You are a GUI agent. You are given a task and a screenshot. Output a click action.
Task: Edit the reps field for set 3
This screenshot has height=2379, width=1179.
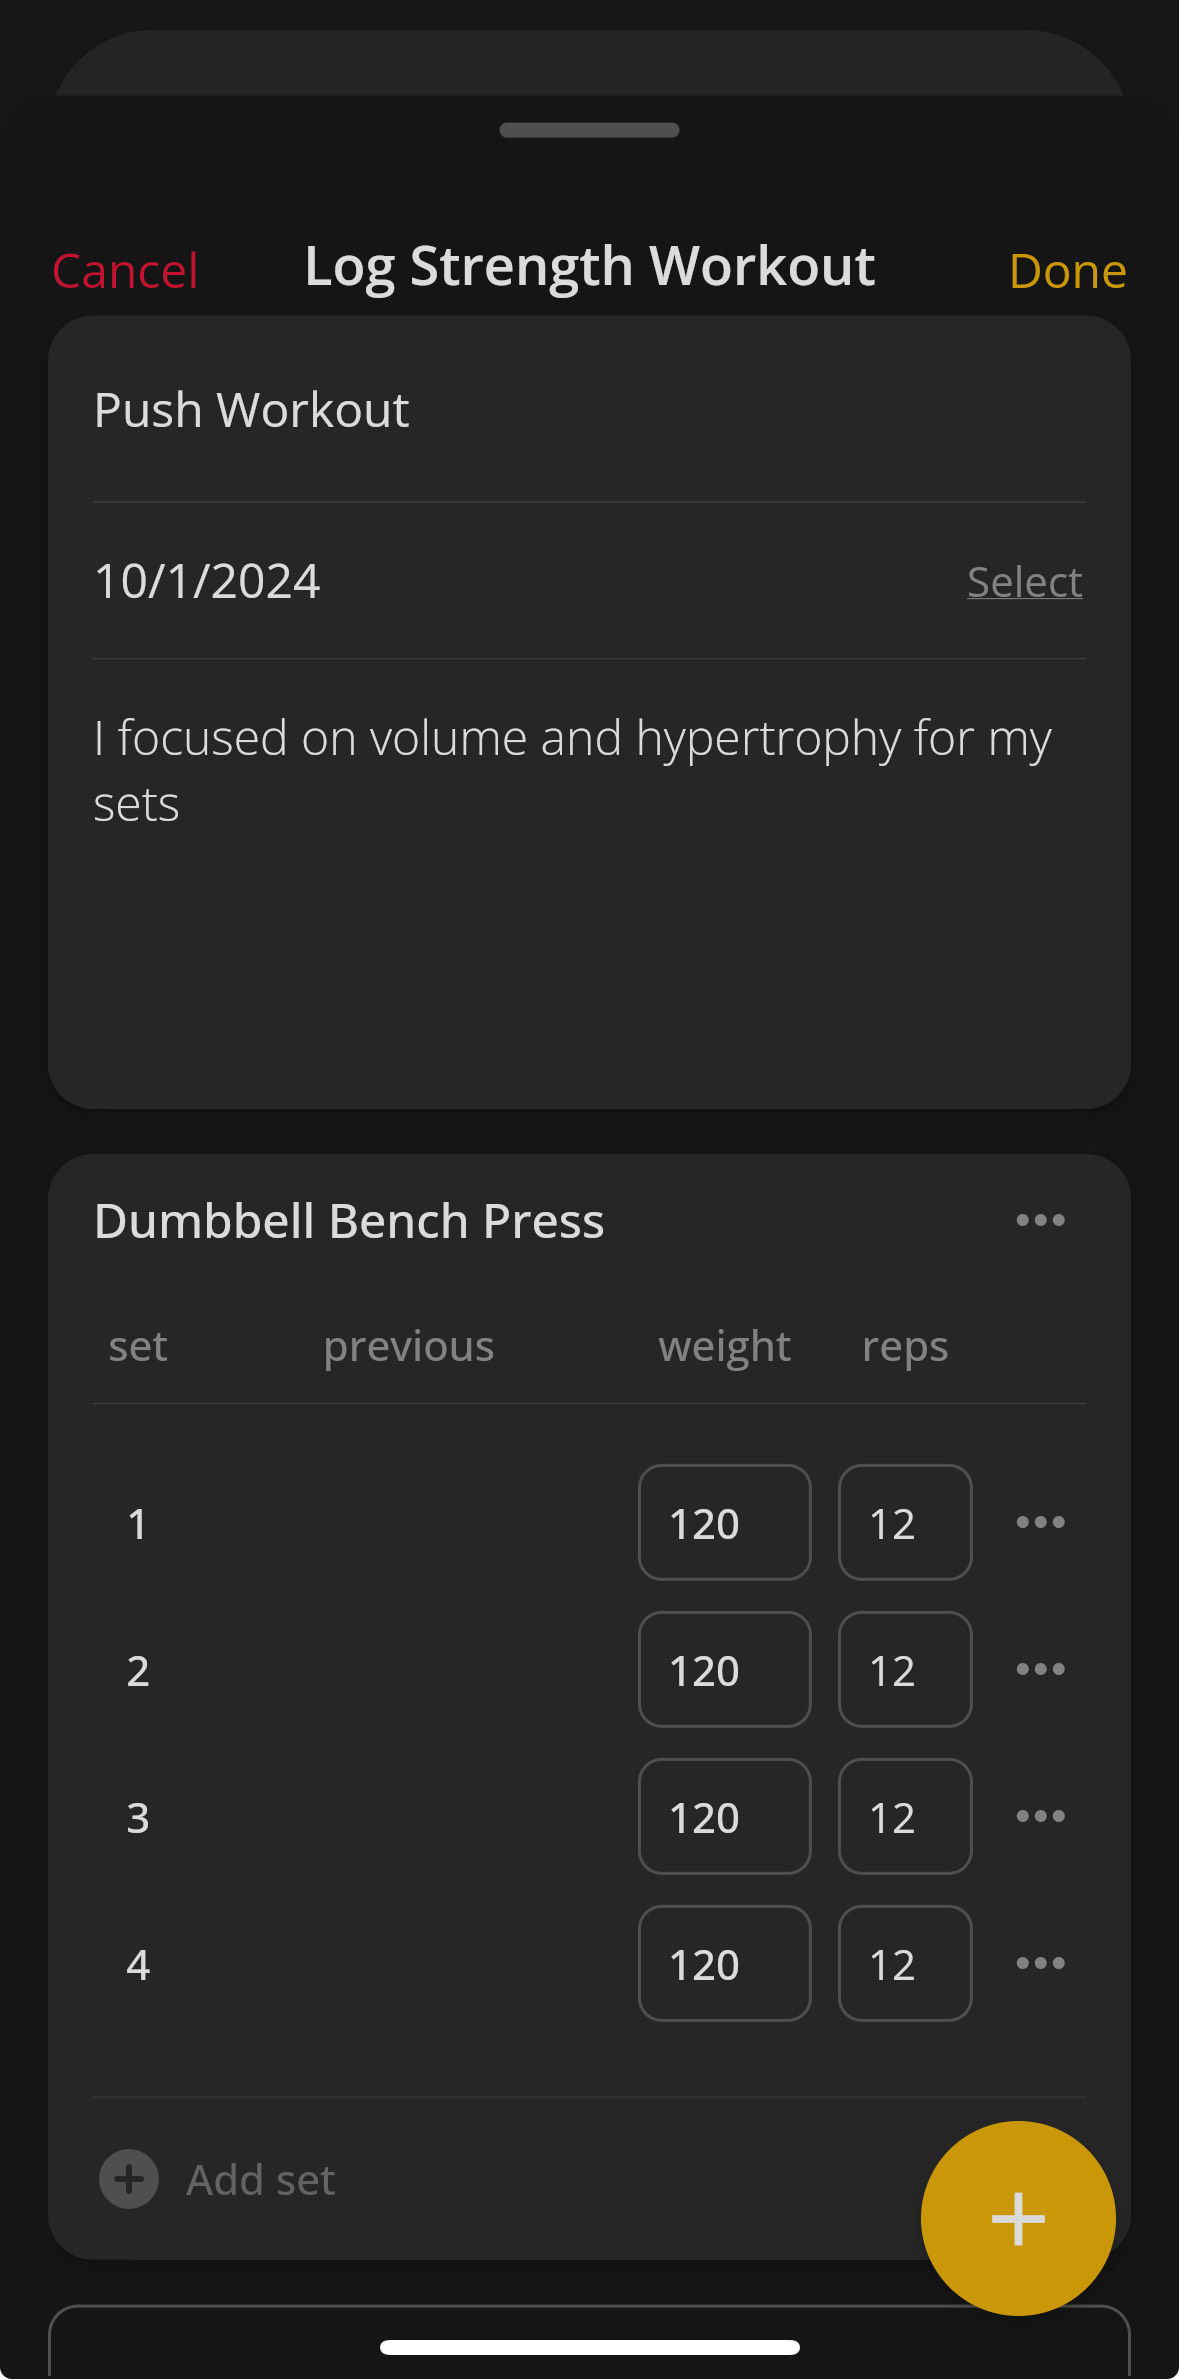point(904,1816)
